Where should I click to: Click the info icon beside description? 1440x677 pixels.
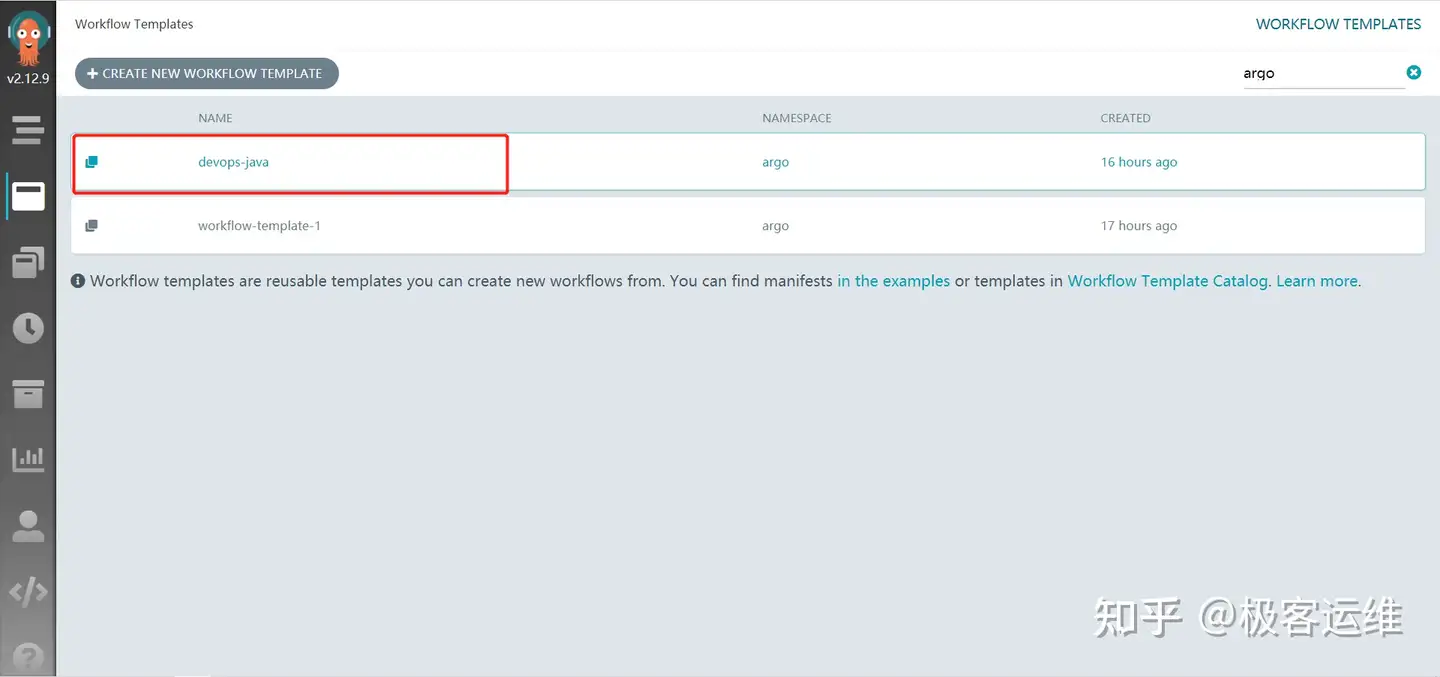pyautogui.click(x=78, y=282)
